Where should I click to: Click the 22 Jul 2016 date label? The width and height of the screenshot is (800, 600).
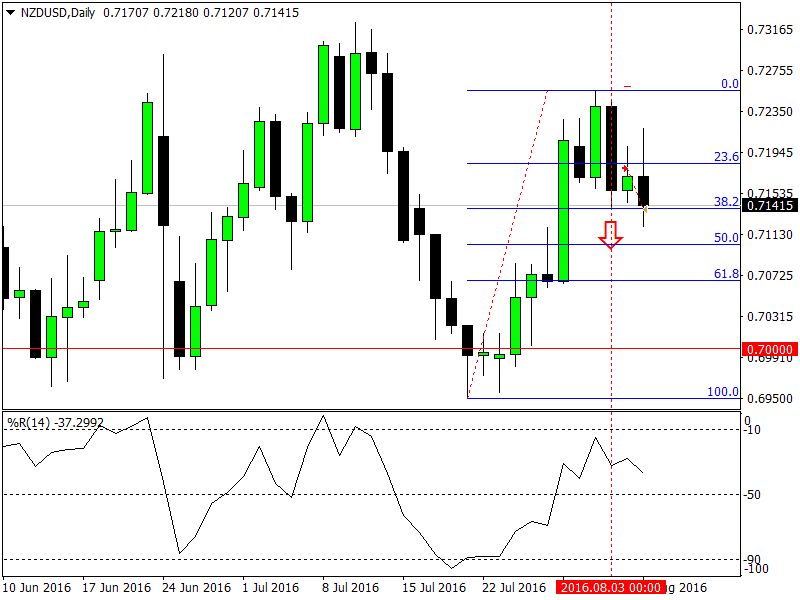(514, 588)
